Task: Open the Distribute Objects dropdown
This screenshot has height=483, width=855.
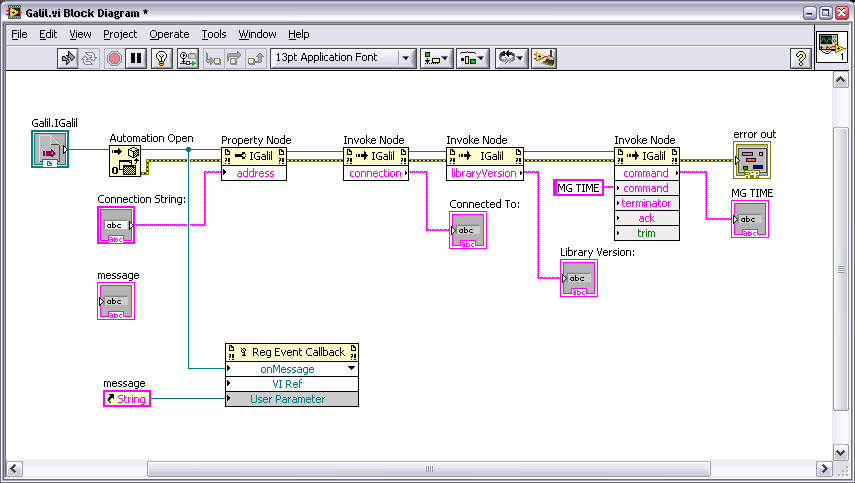Action: pyautogui.click(x=472, y=58)
